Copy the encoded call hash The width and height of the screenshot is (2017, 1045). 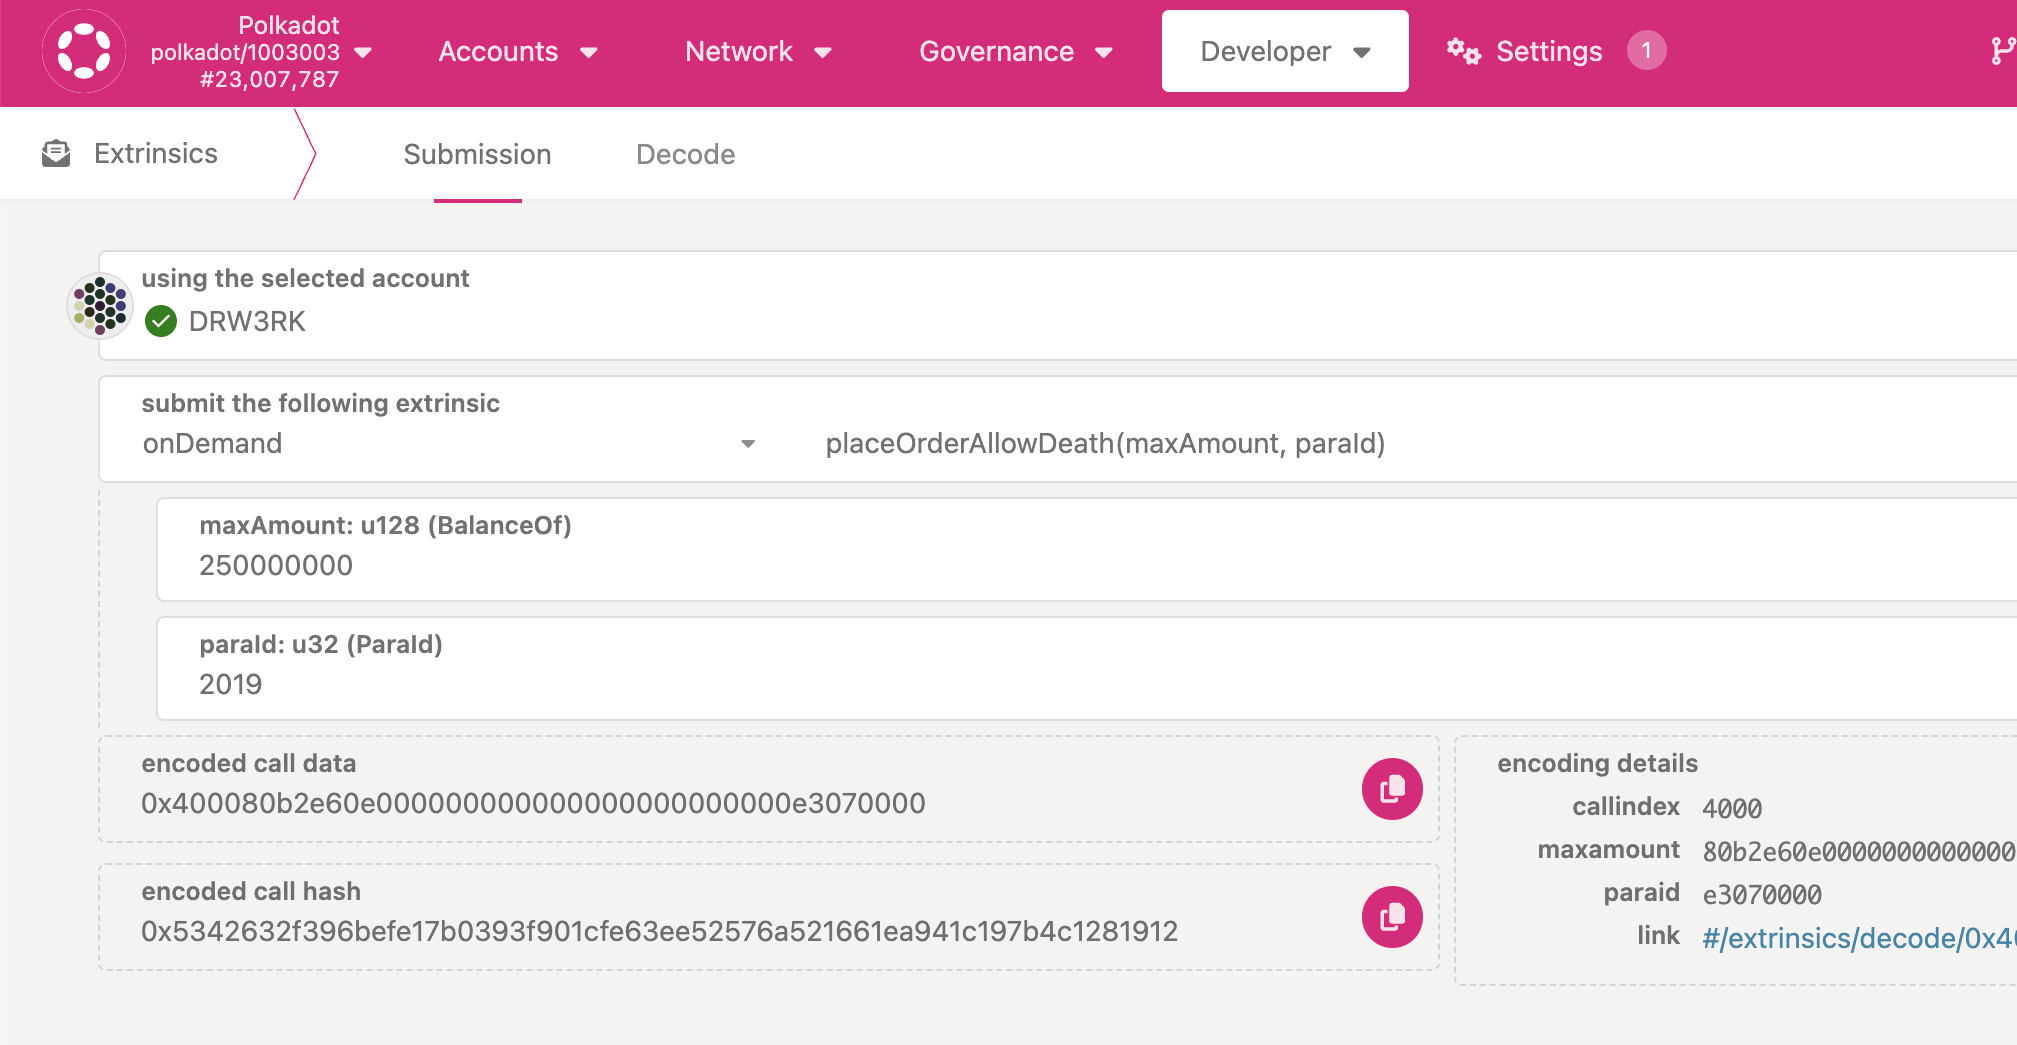(x=1391, y=917)
